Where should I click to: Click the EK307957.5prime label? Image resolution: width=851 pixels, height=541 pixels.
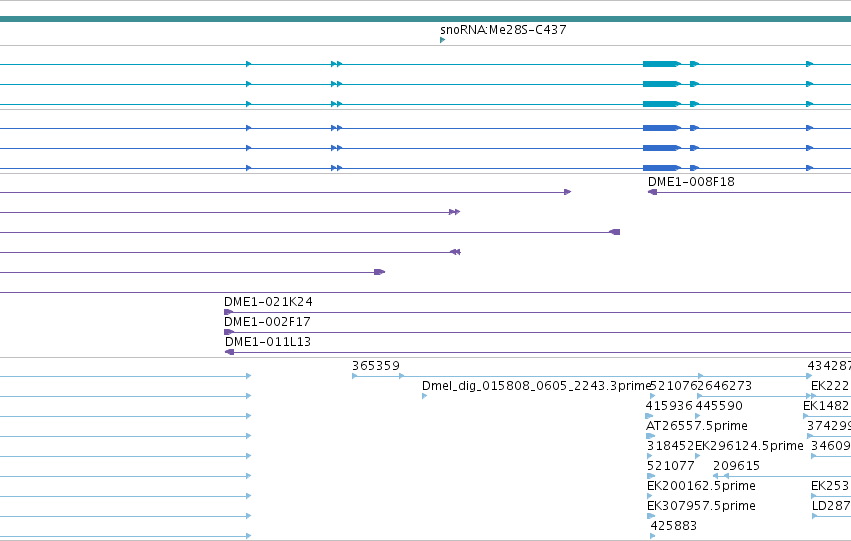pos(701,506)
